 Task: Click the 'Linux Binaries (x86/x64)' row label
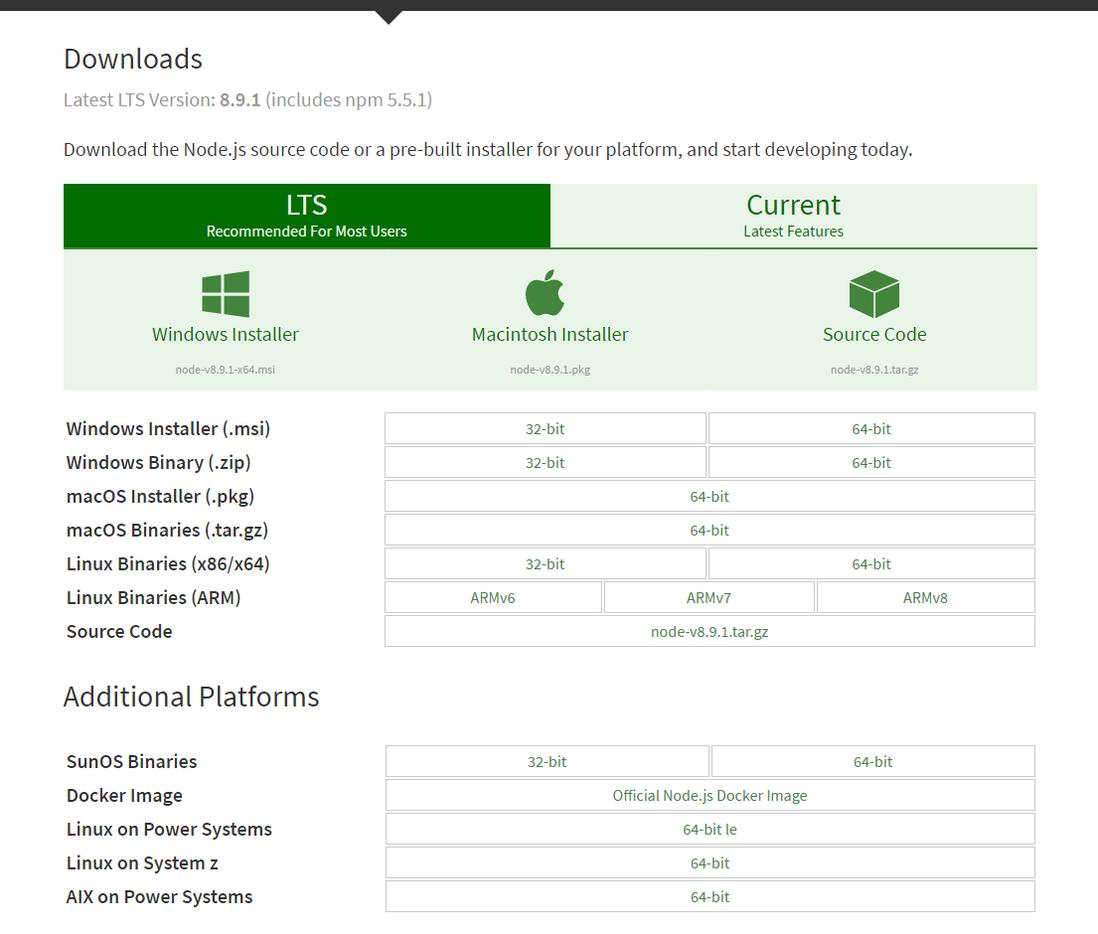tap(168, 564)
